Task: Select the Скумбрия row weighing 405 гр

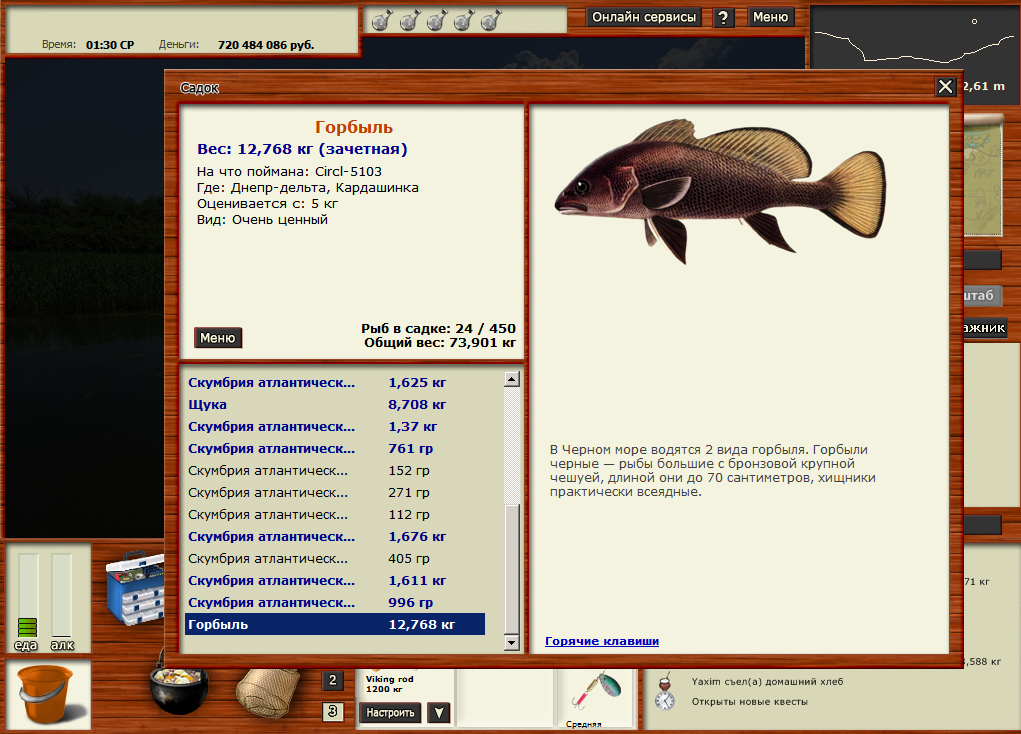Action: 335,559
